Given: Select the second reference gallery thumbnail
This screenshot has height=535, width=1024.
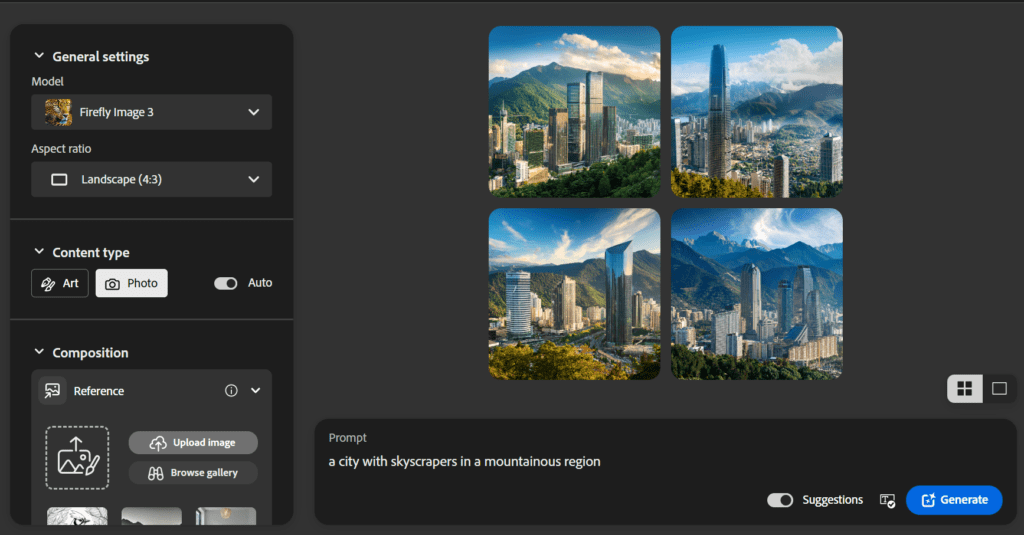Looking at the screenshot, I should [x=152, y=516].
